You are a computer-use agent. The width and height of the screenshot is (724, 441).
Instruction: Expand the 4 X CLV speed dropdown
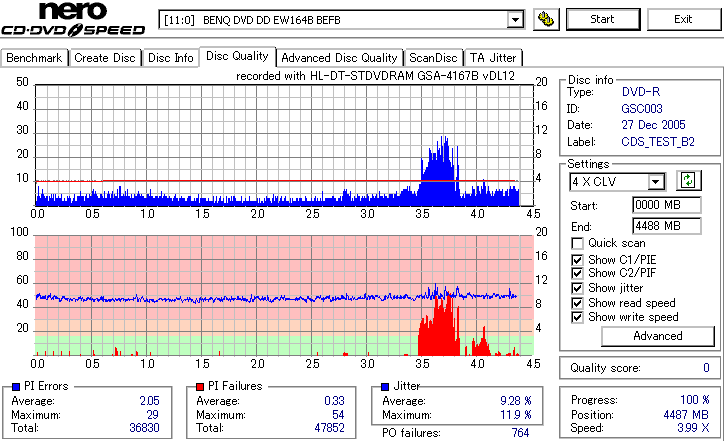656,182
